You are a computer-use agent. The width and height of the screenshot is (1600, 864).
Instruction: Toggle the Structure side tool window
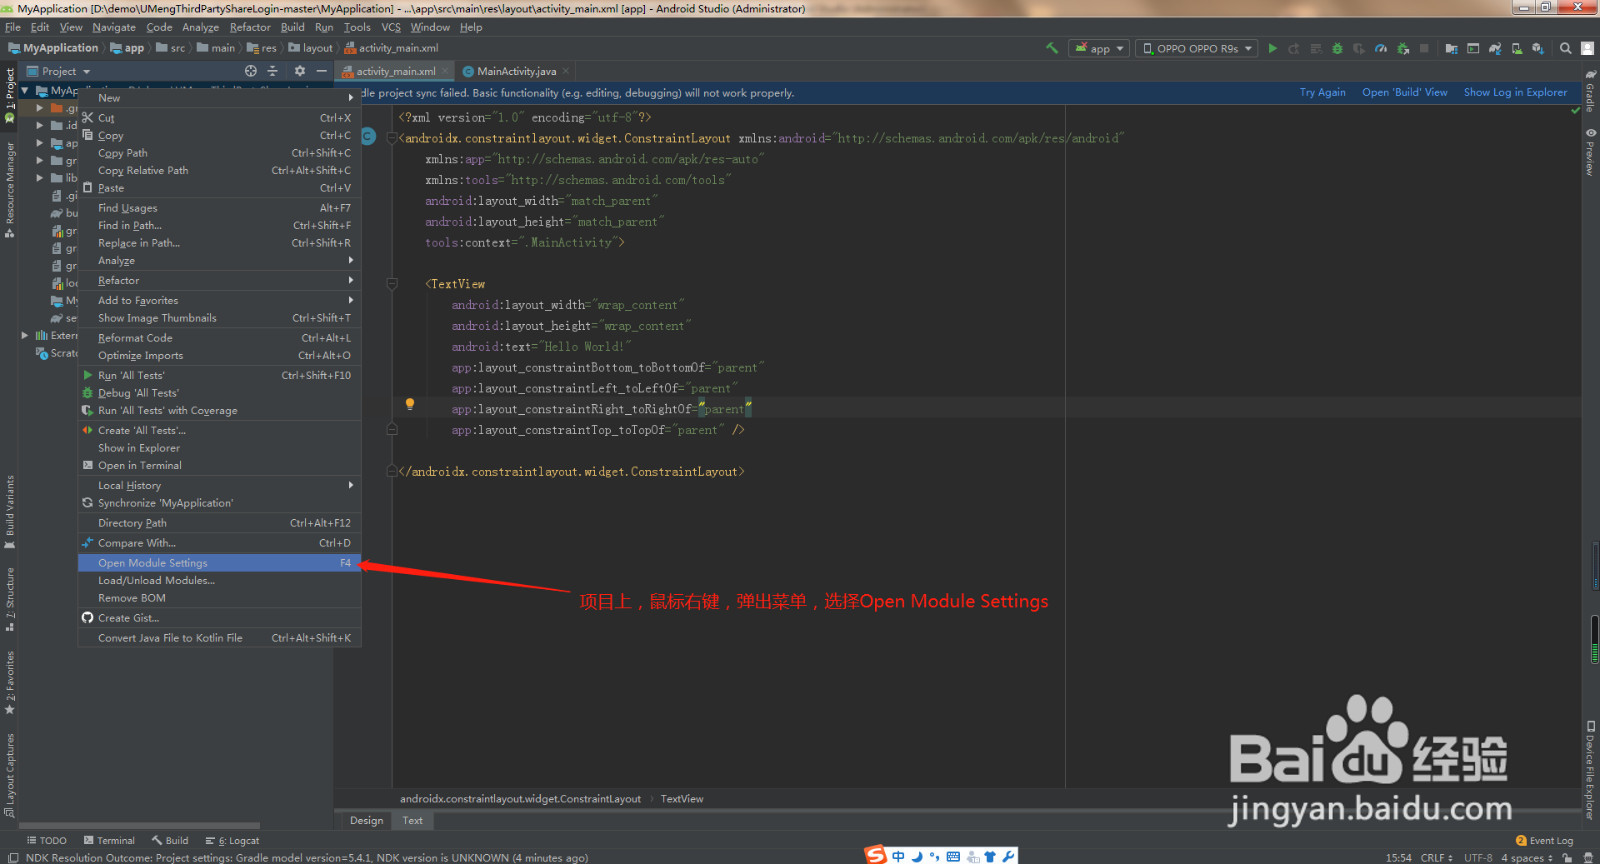pos(9,599)
